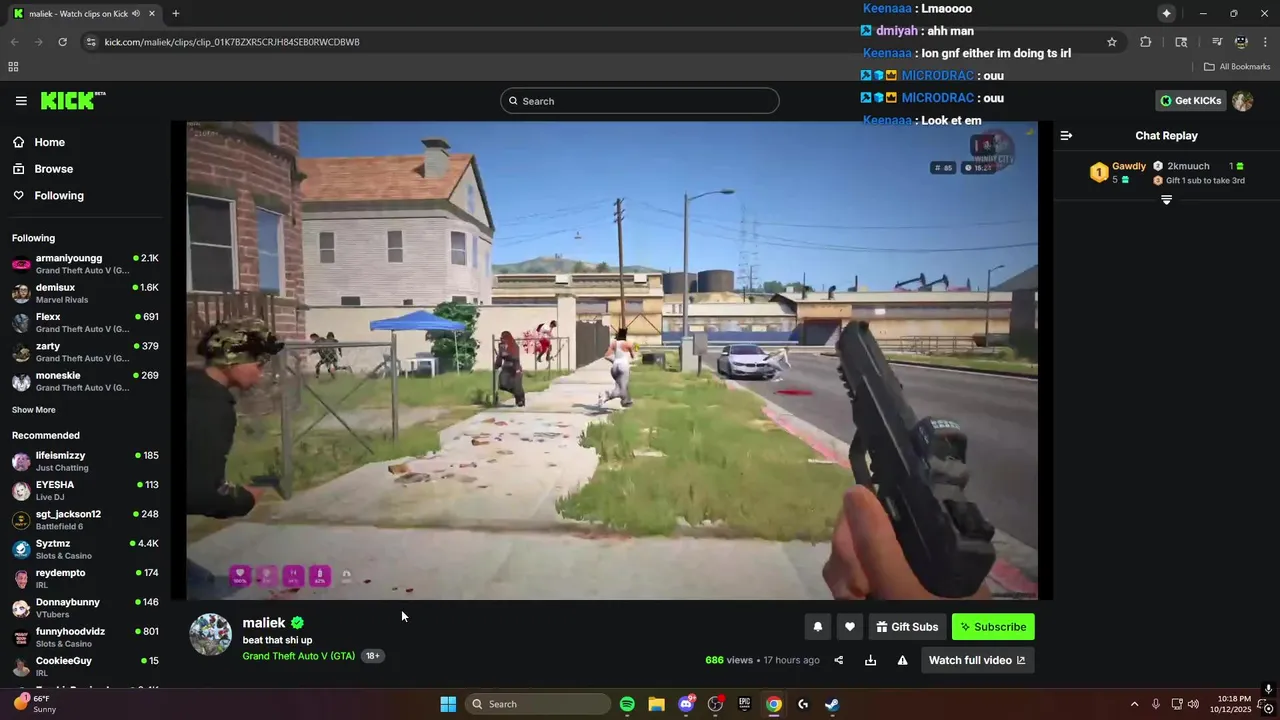Open Donnaybunny recommended channel
The image size is (1280, 720).
[85, 608]
